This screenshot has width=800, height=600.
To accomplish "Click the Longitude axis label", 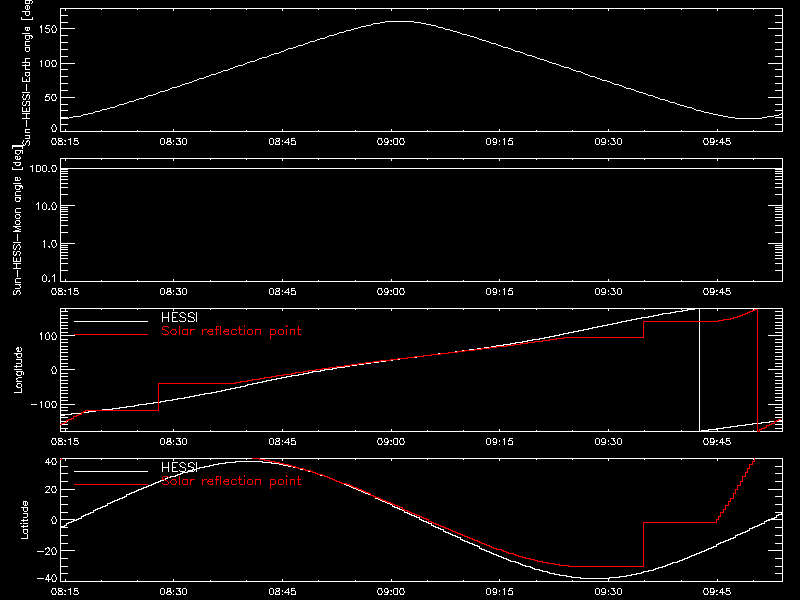I will 18,370.
